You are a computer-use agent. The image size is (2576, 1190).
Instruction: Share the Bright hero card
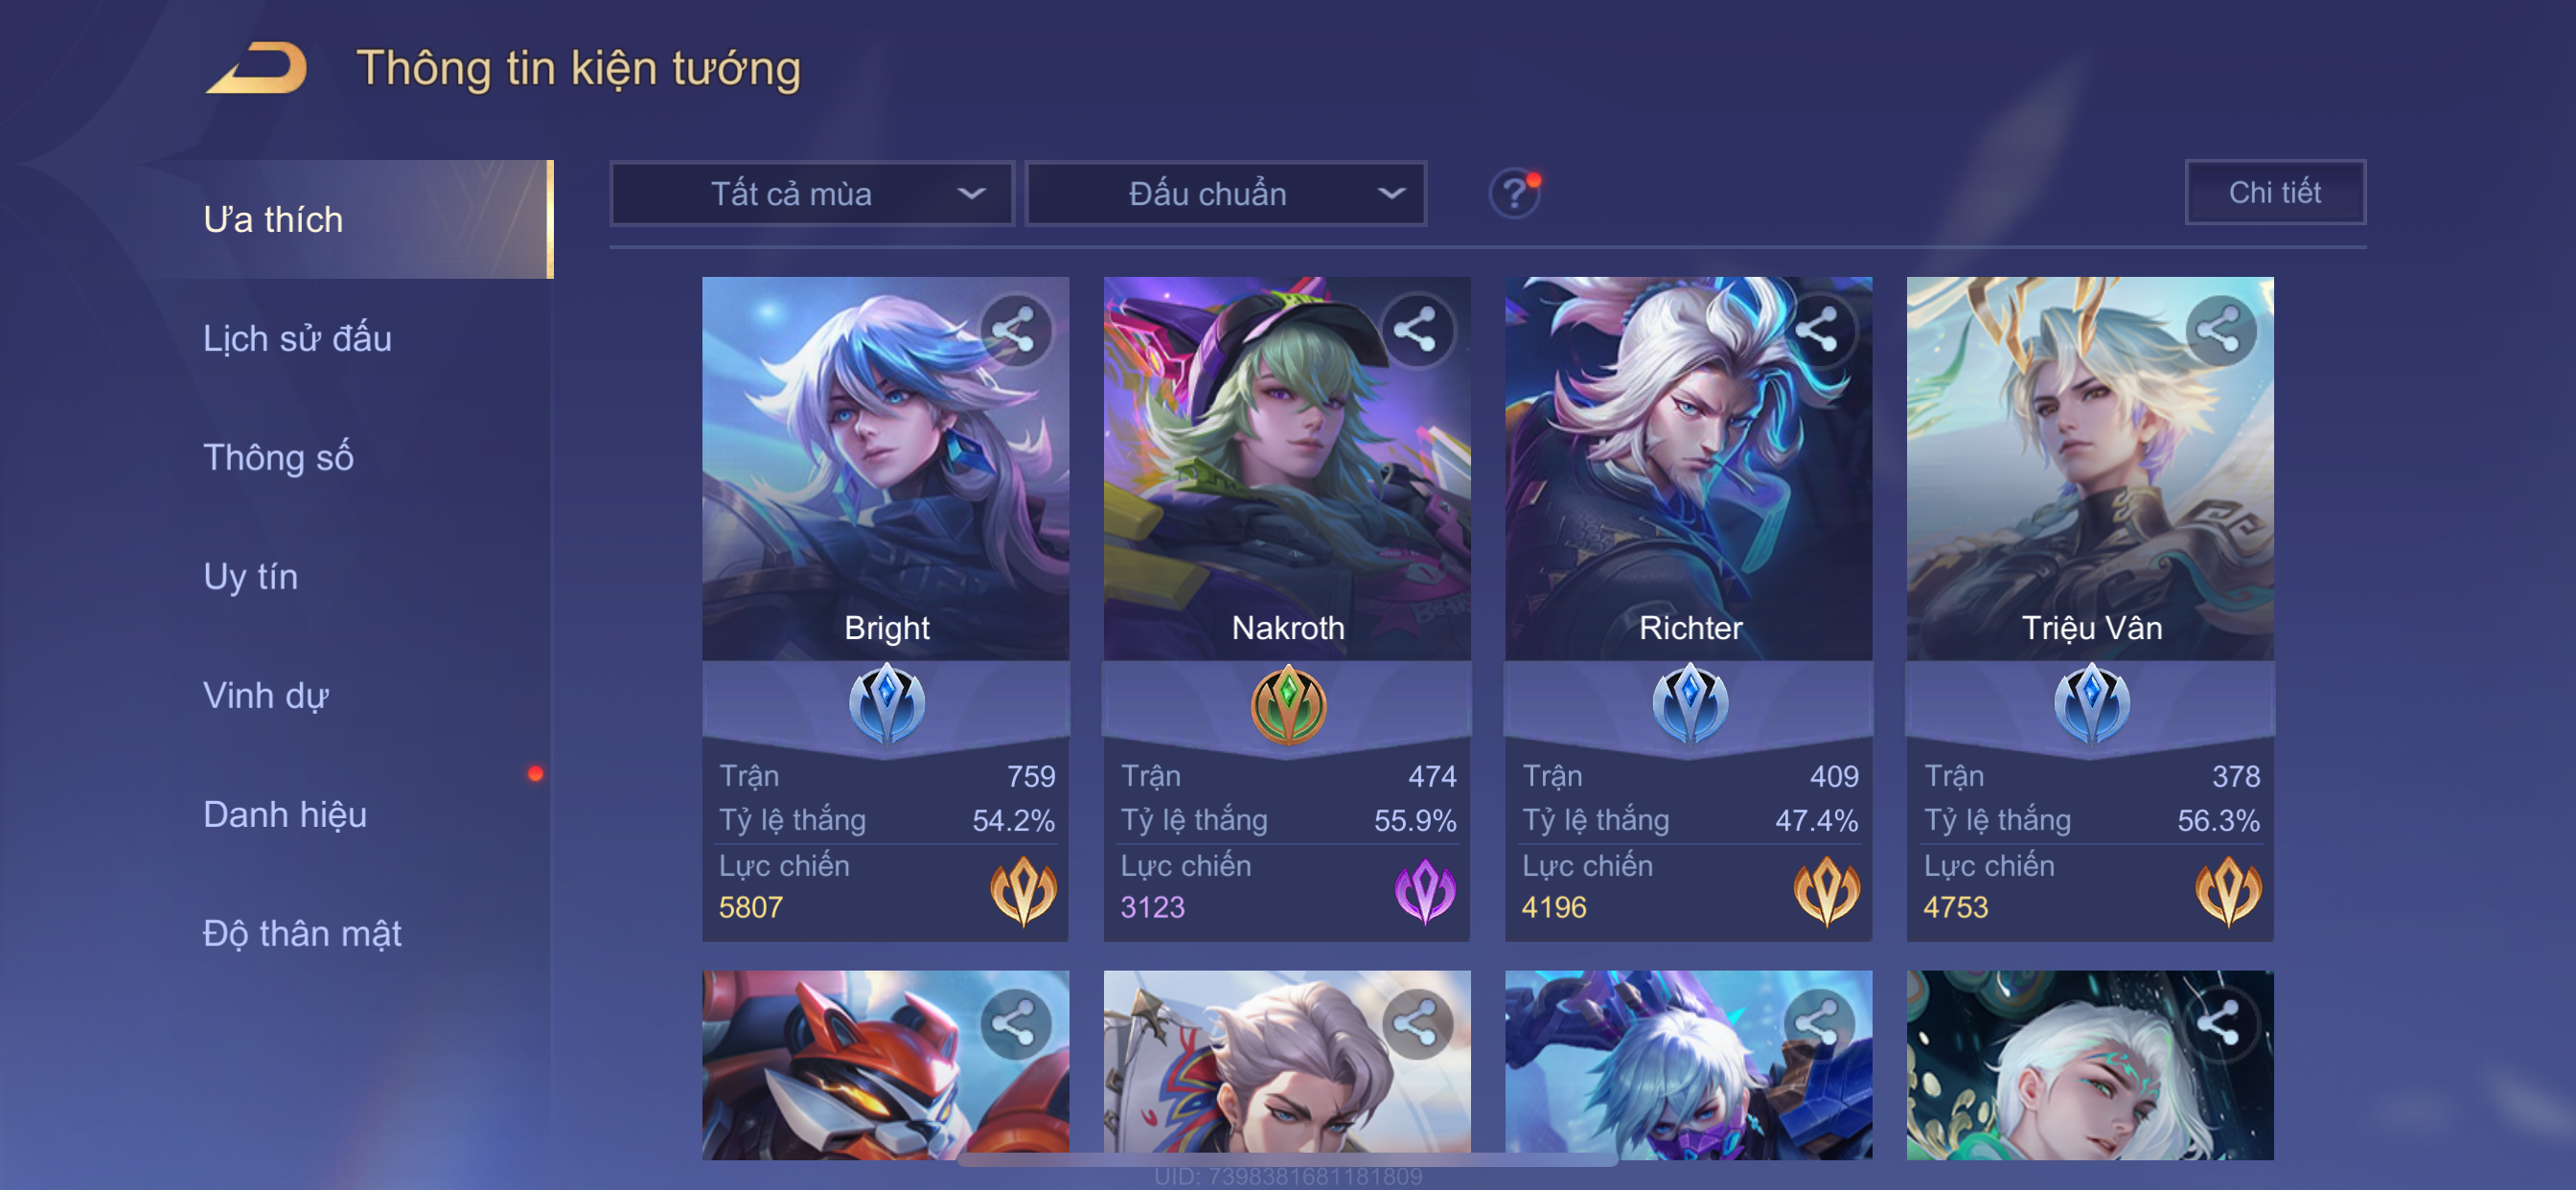coord(1015,330)
